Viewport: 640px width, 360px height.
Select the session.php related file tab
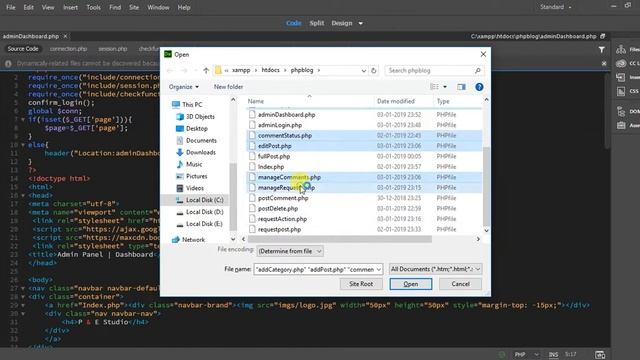[113, 49]
